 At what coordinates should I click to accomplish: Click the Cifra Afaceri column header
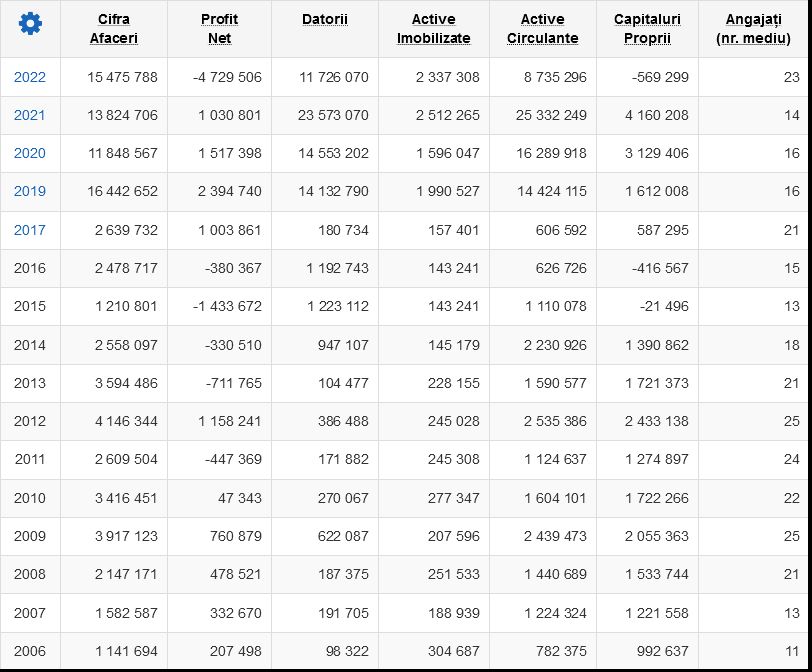point(113,28)
